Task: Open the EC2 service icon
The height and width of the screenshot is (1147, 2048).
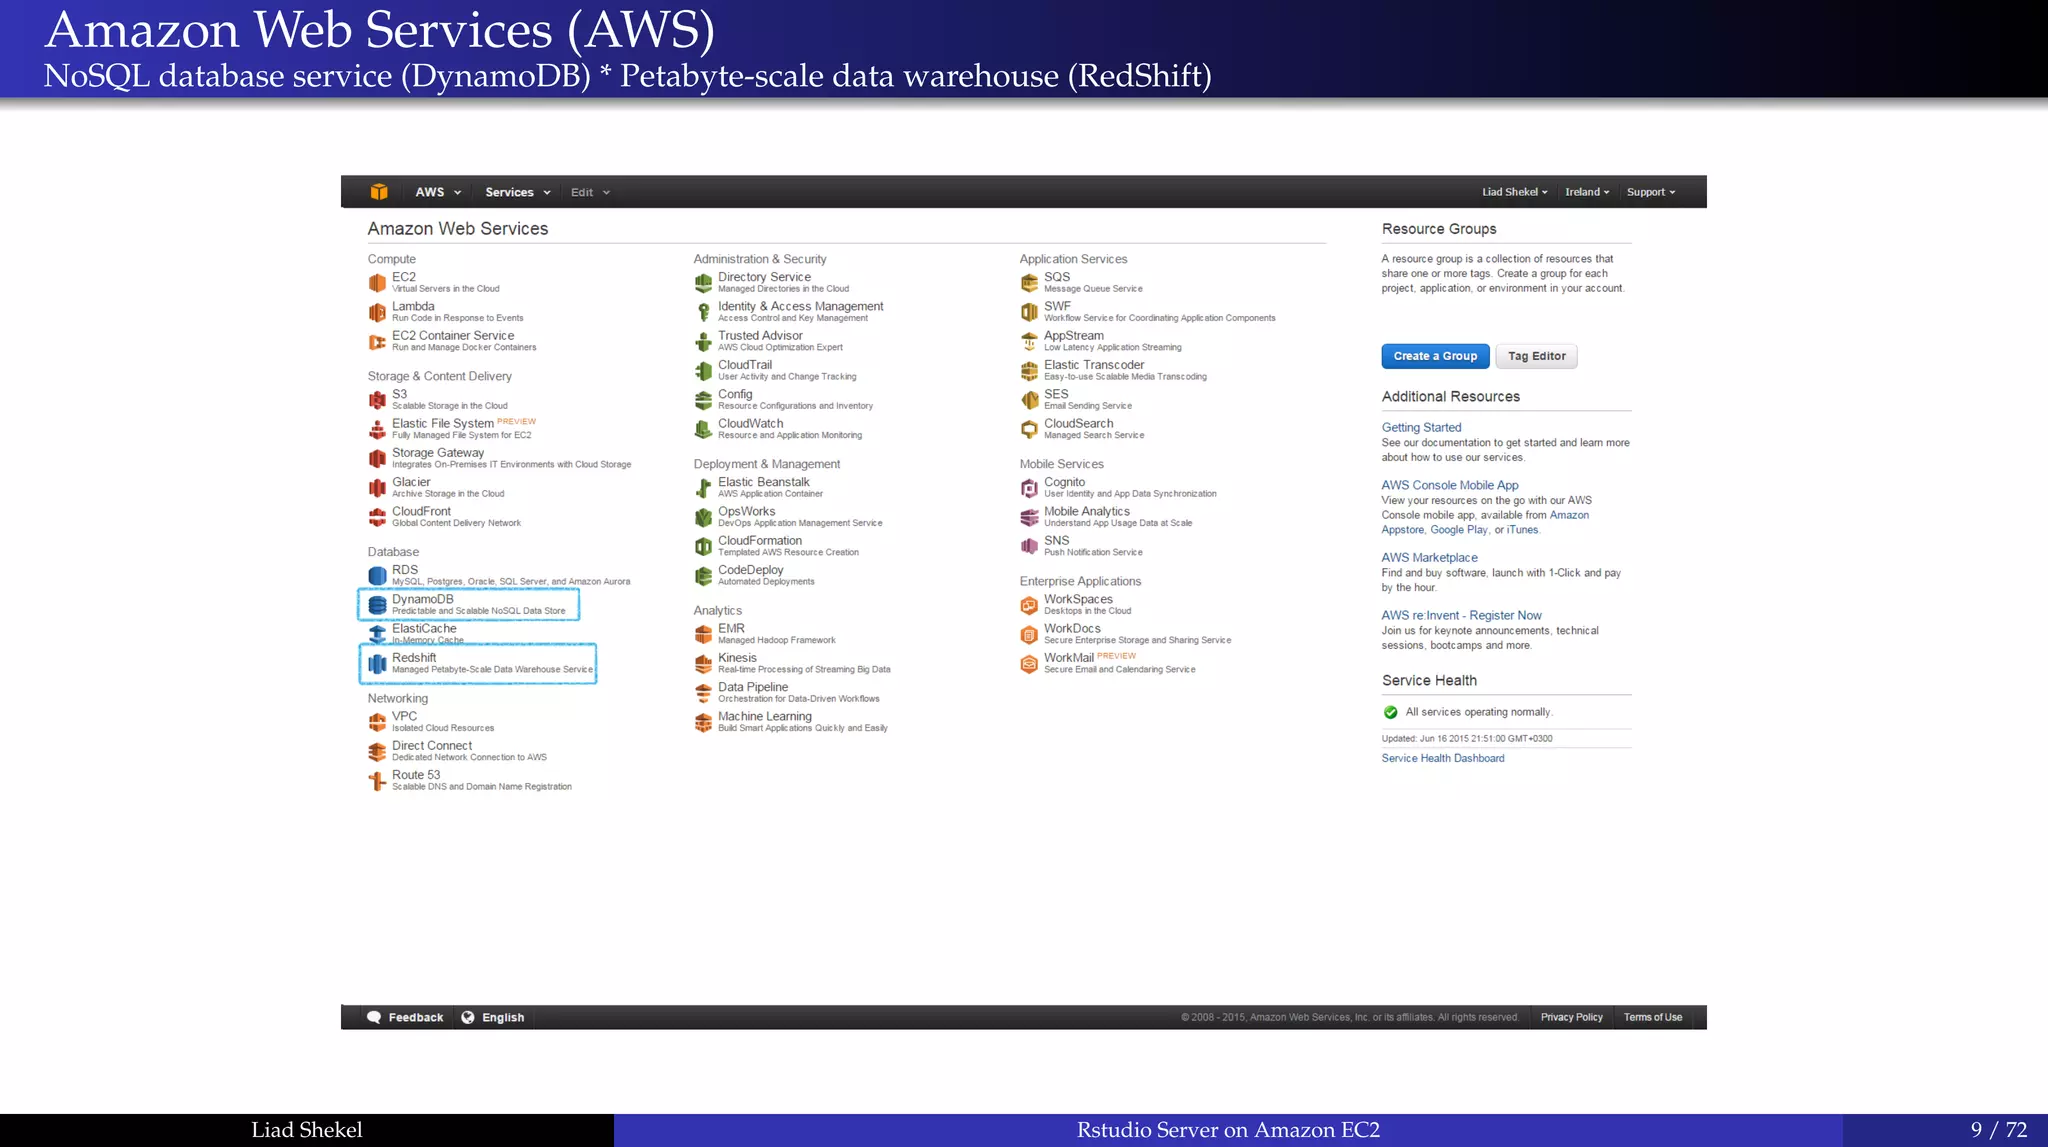Action: click(x=377, y=283)
